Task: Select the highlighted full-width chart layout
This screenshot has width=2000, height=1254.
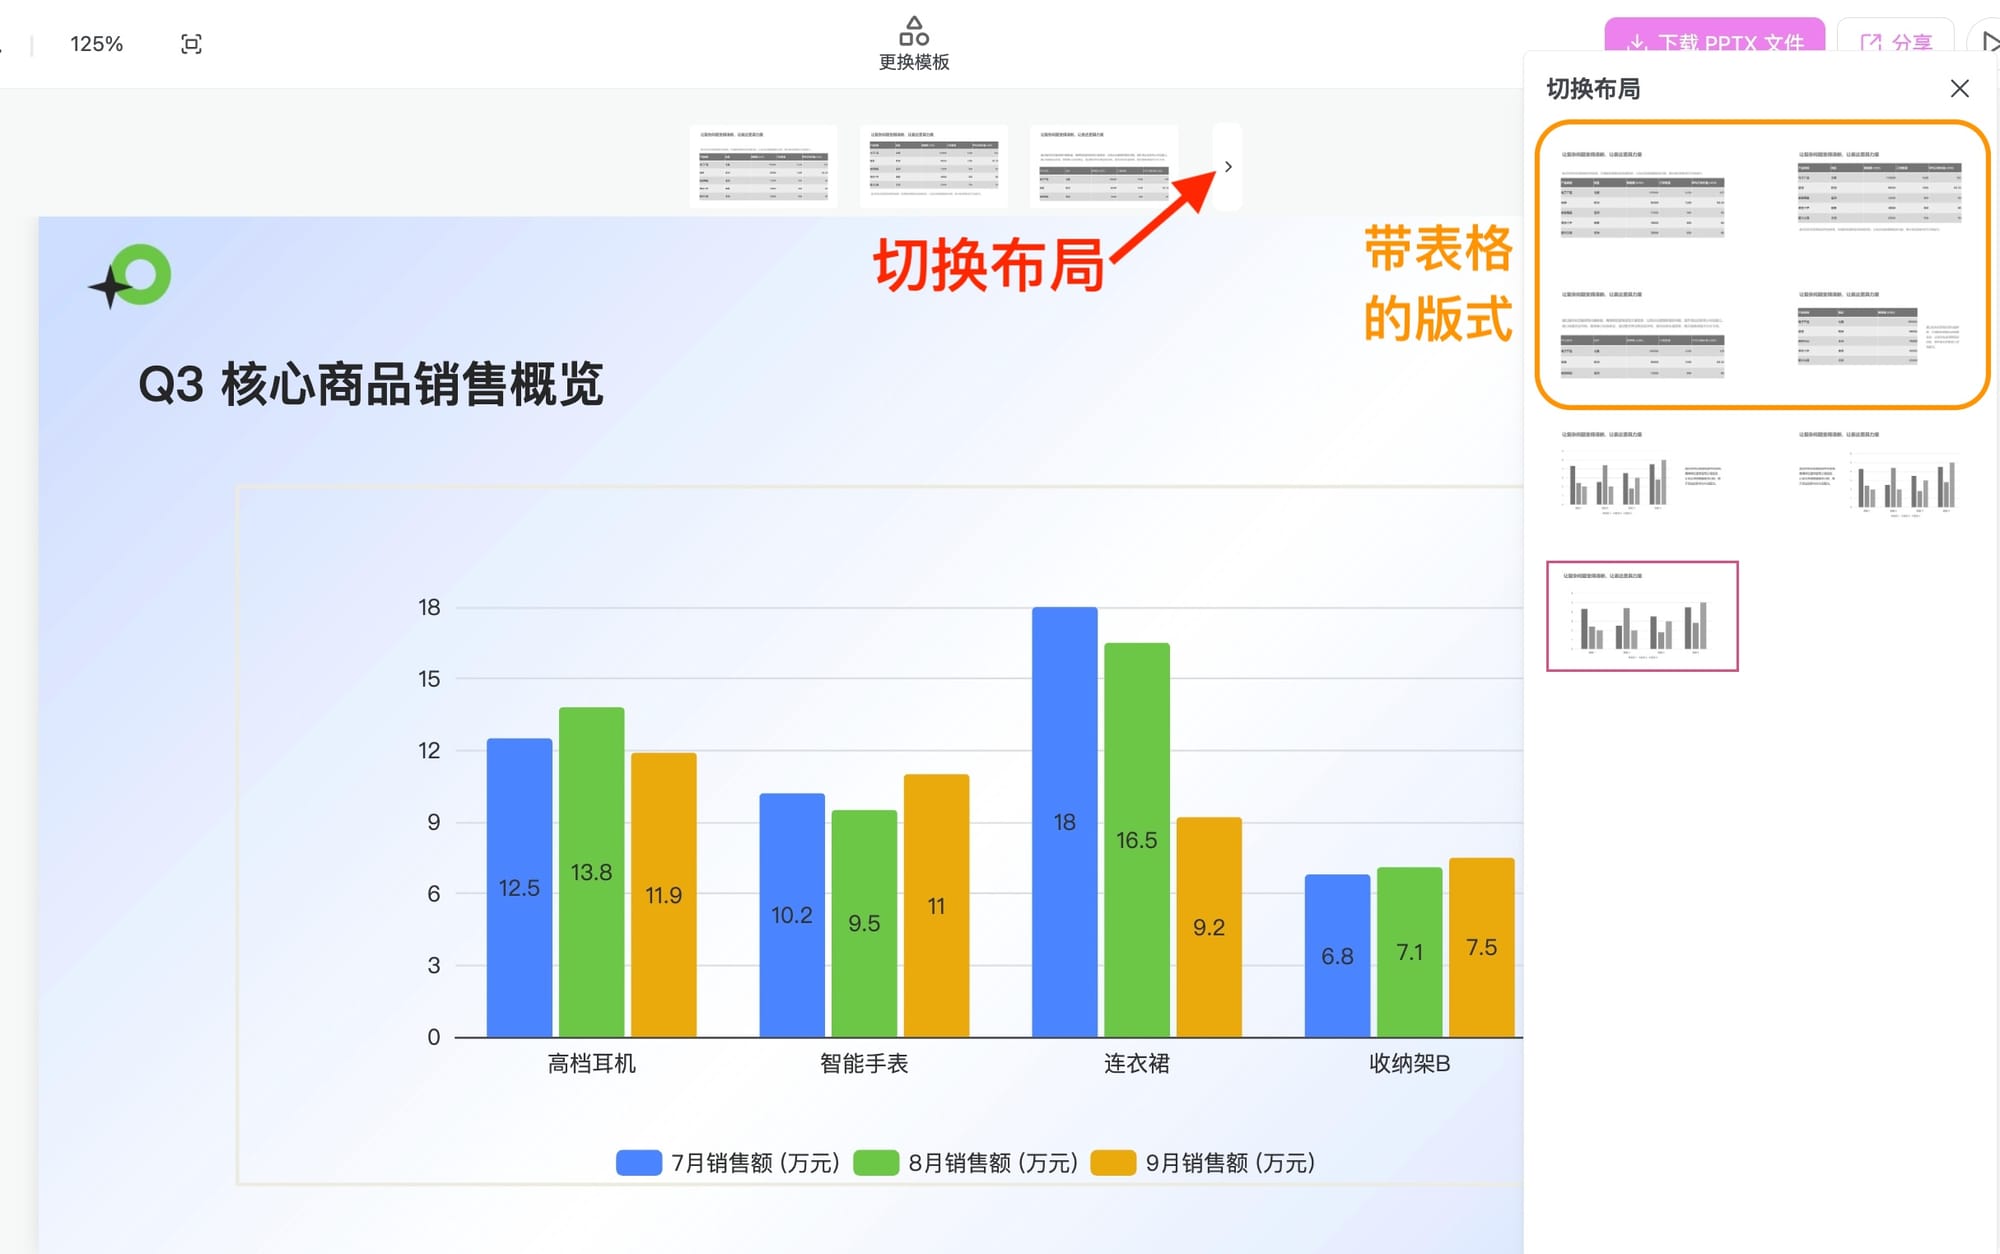Action: click(1642, 616)
